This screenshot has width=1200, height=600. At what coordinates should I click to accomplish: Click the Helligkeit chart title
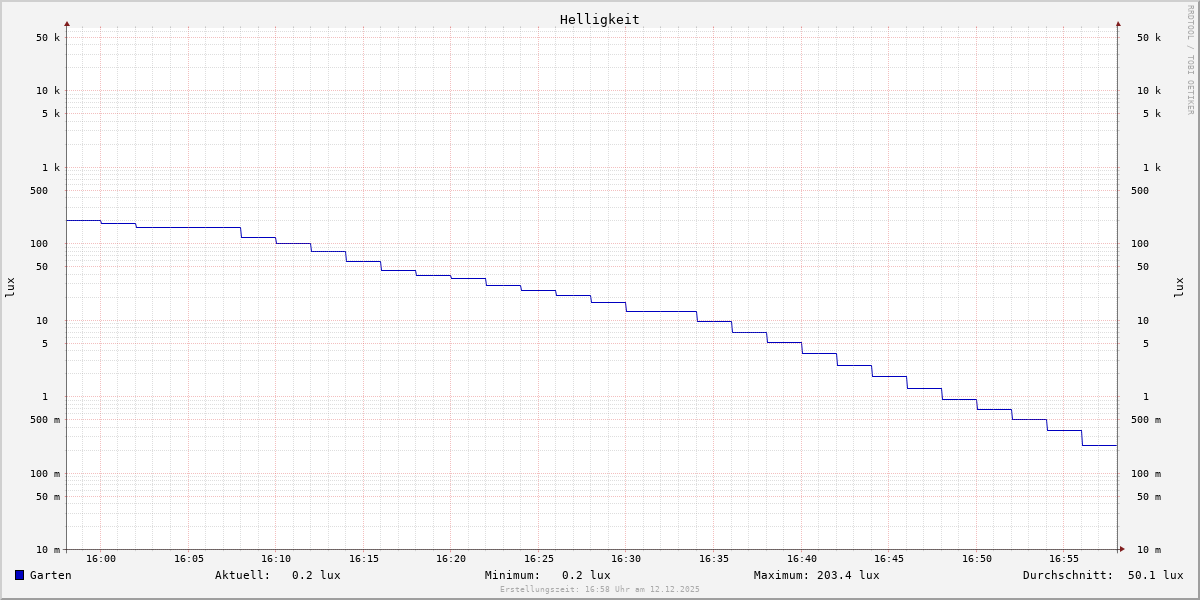click(x=599, y=19)
